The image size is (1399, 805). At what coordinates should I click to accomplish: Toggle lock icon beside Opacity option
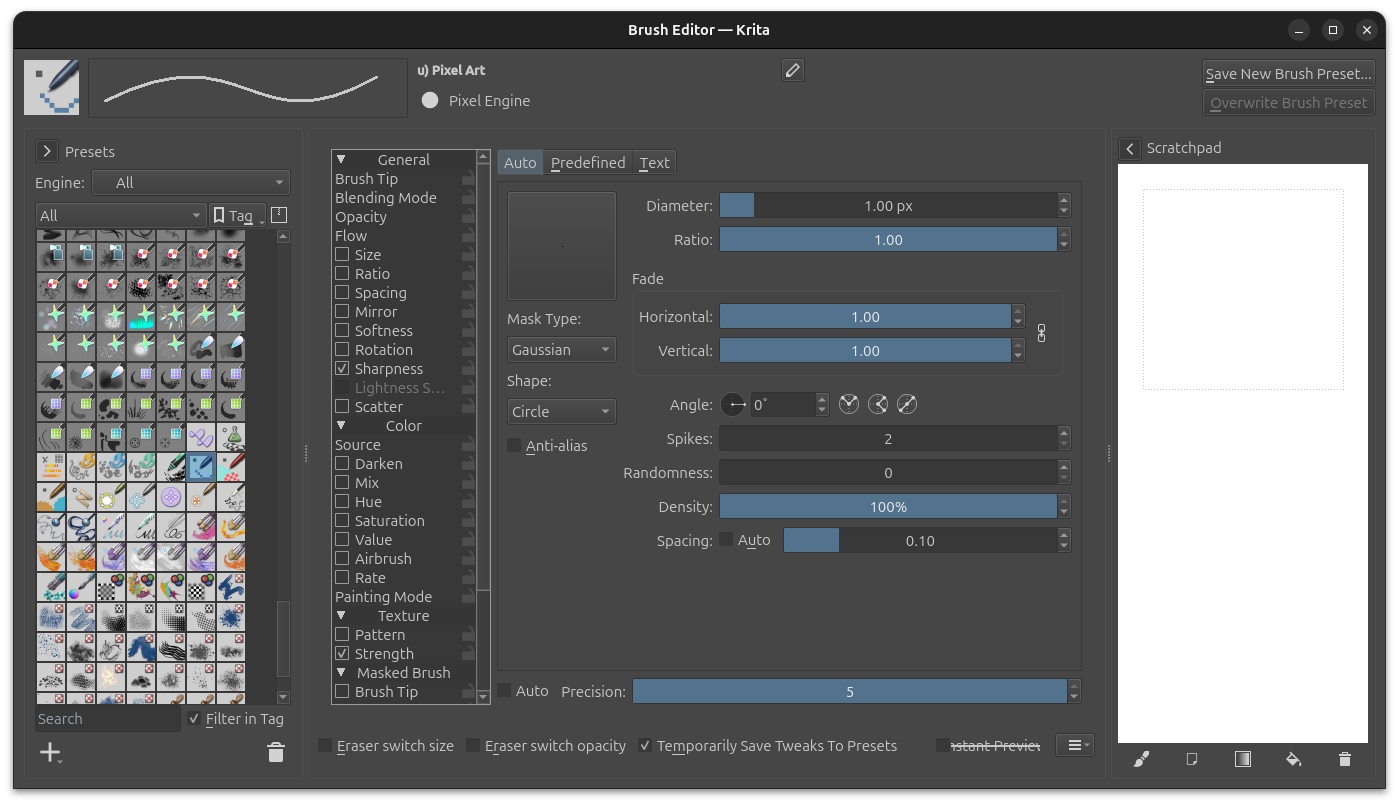coord(468,217)
